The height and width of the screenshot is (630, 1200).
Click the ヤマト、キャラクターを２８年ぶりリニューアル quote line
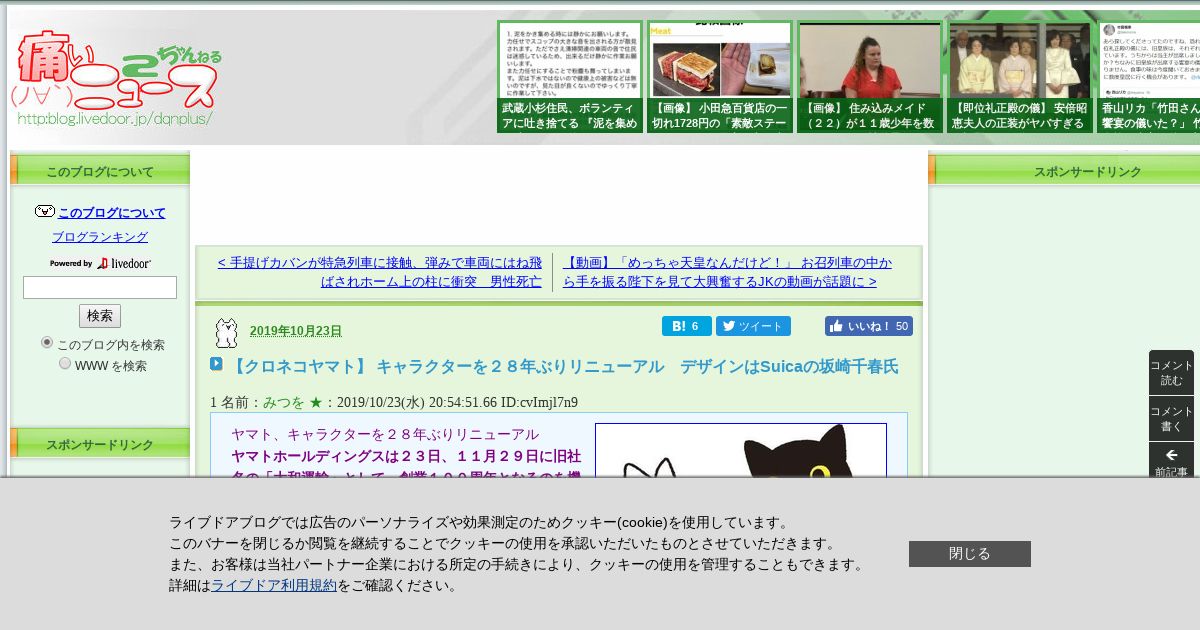[x=385, y=435]
